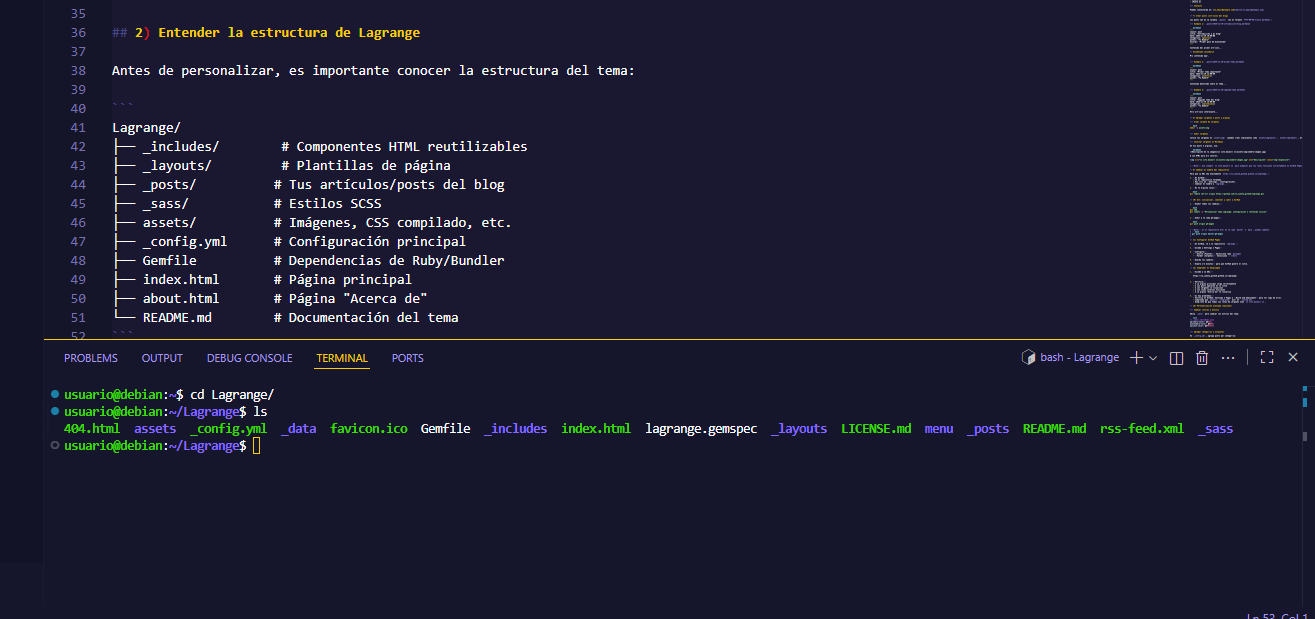Click the dot beside the 'ls' command
This screenshot has height=619, width=1315.
(55, 411)
